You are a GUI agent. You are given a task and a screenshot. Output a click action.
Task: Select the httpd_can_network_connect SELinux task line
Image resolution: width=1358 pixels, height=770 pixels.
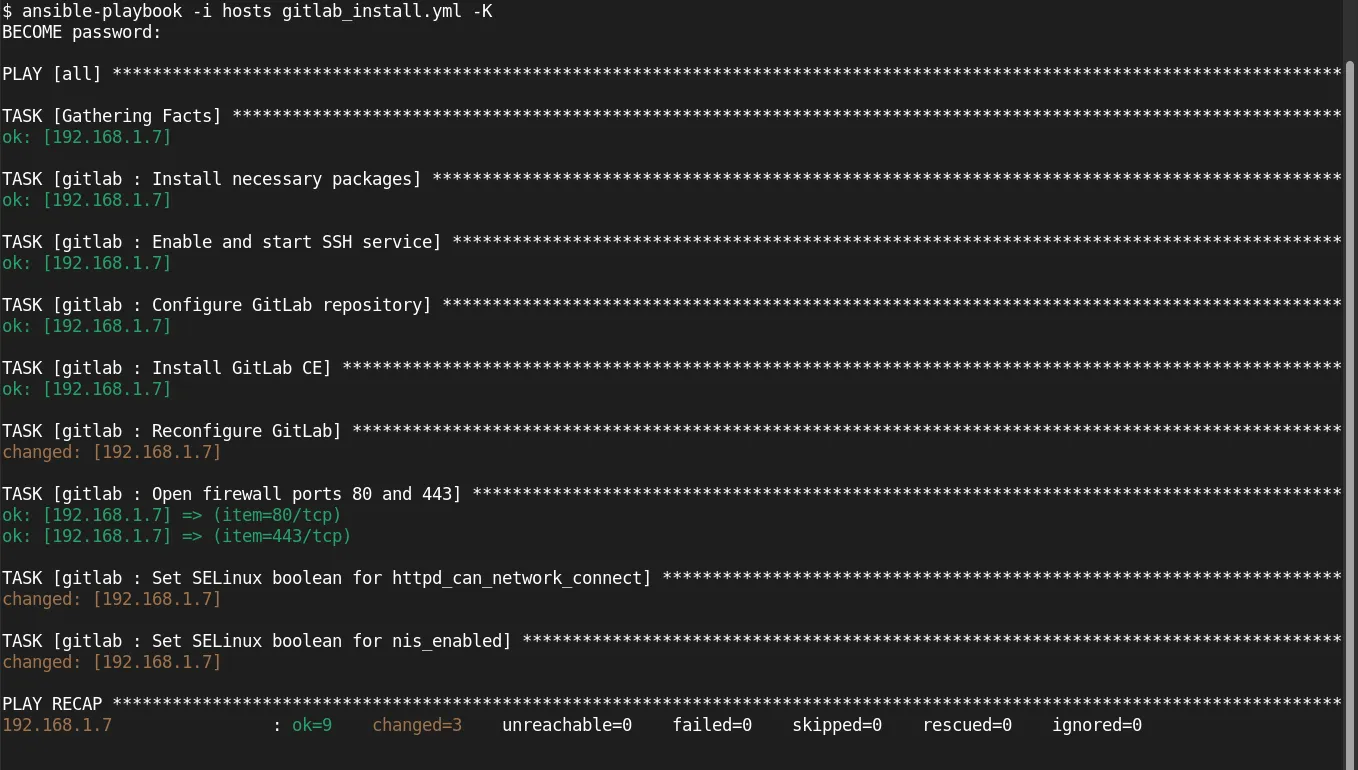[671, 578]
